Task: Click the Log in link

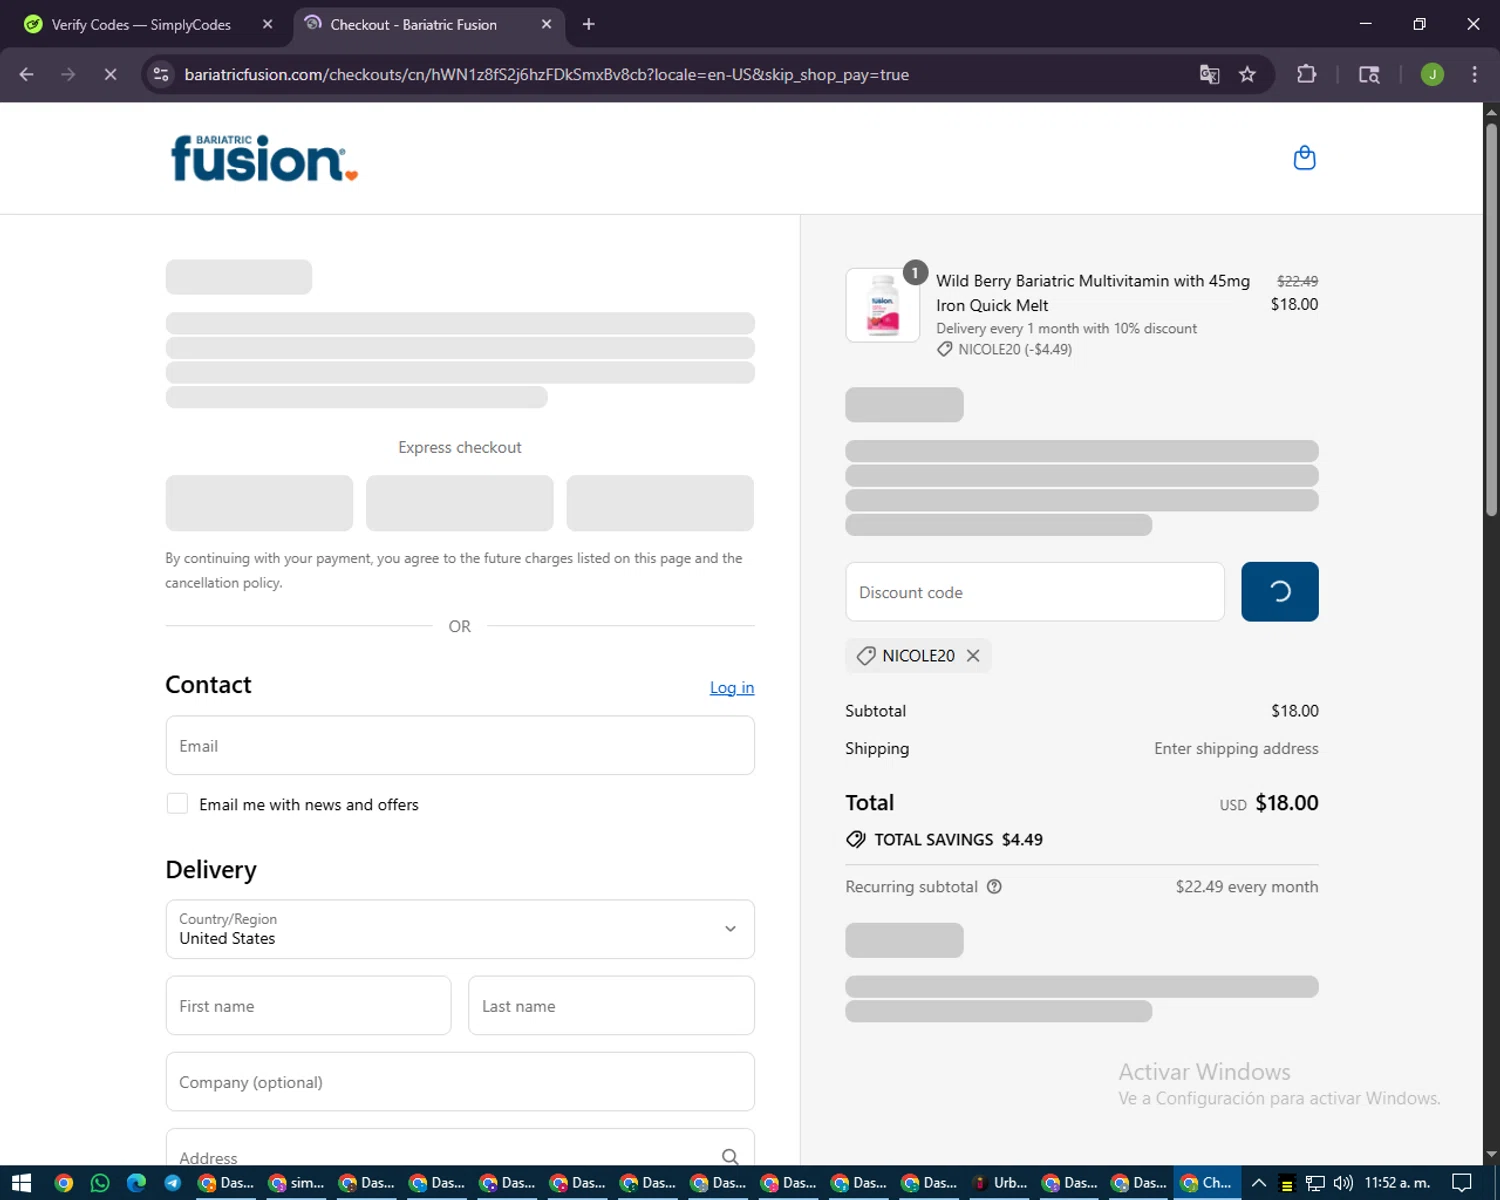Action: (x=732, y=688)
